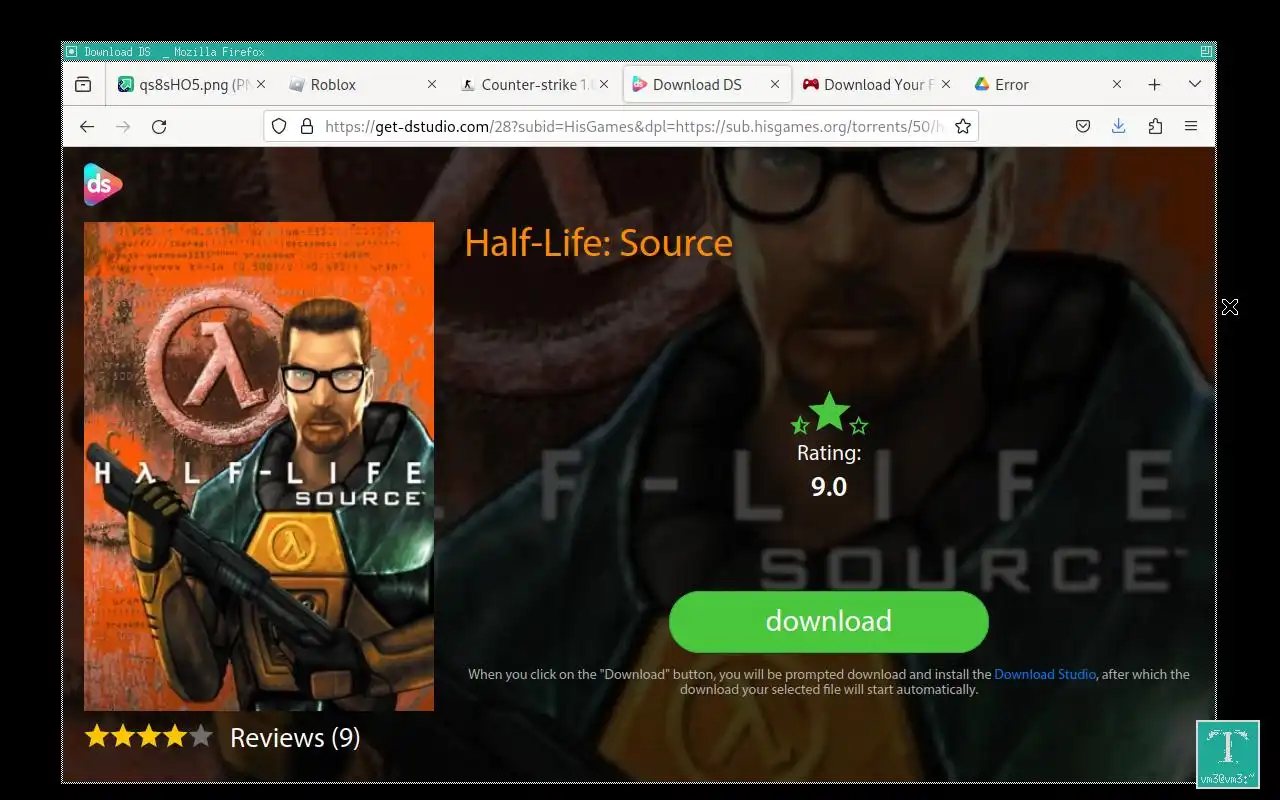Click the teal T icon at the bottom right

pyautogui.click(x=1226, y=754)
